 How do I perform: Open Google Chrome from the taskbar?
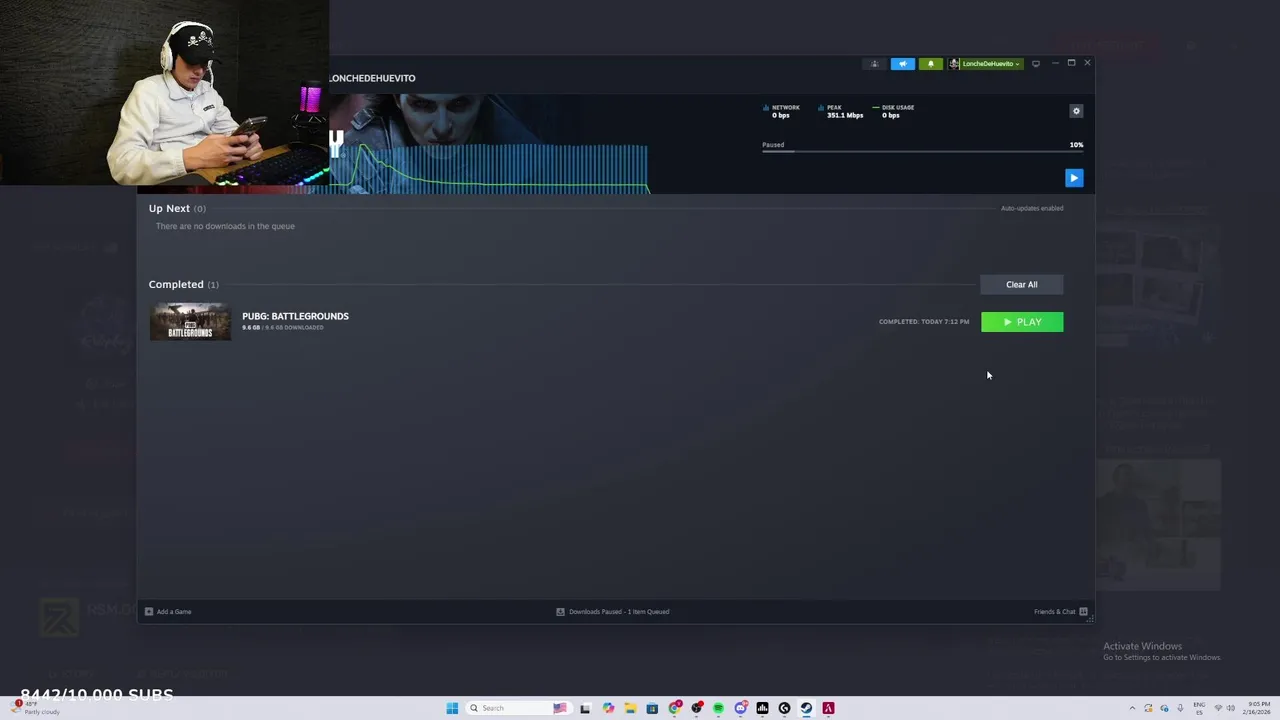pyautogui.click(x=674, y=708)
